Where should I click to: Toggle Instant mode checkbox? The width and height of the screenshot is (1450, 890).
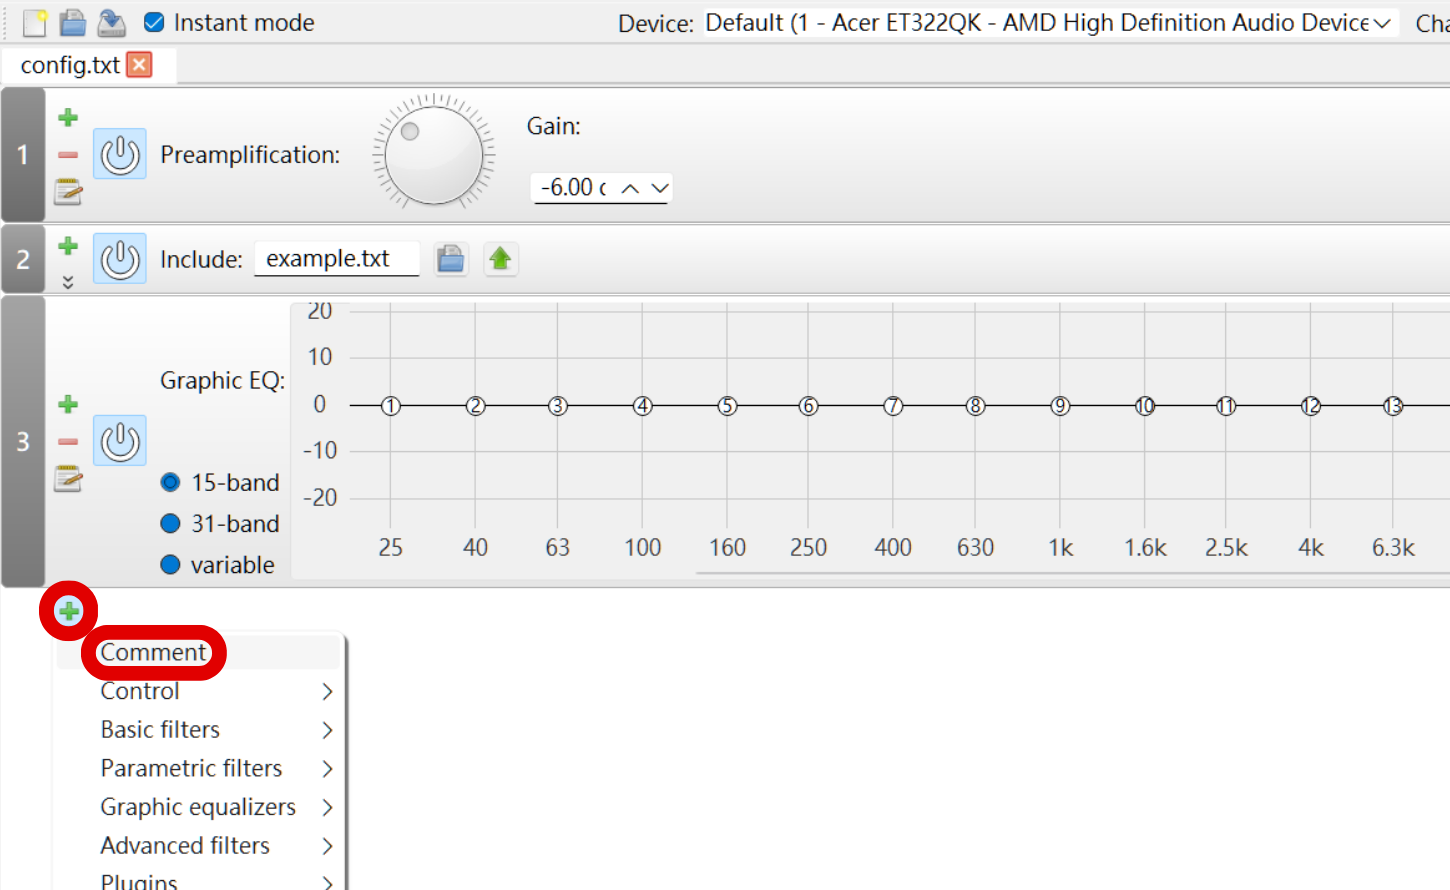[154, 22]
